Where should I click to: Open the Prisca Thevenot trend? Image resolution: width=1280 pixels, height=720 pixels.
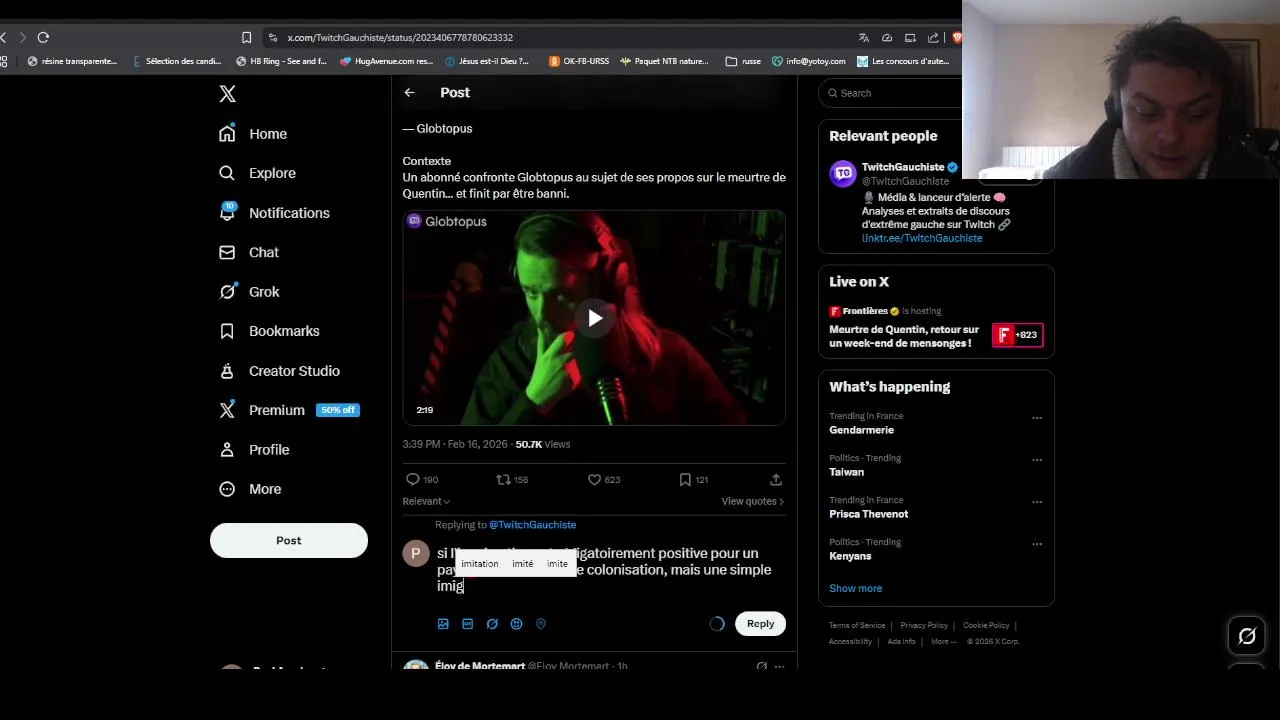coord(868,514)
